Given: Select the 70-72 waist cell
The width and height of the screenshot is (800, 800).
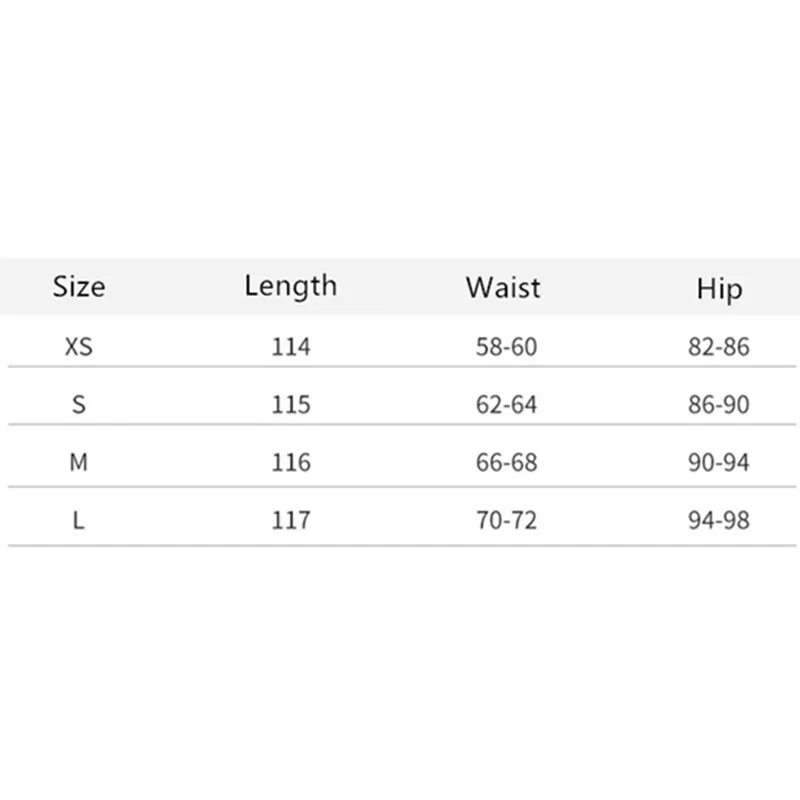Looking at the screenshot, I should [x=507, y=521].
